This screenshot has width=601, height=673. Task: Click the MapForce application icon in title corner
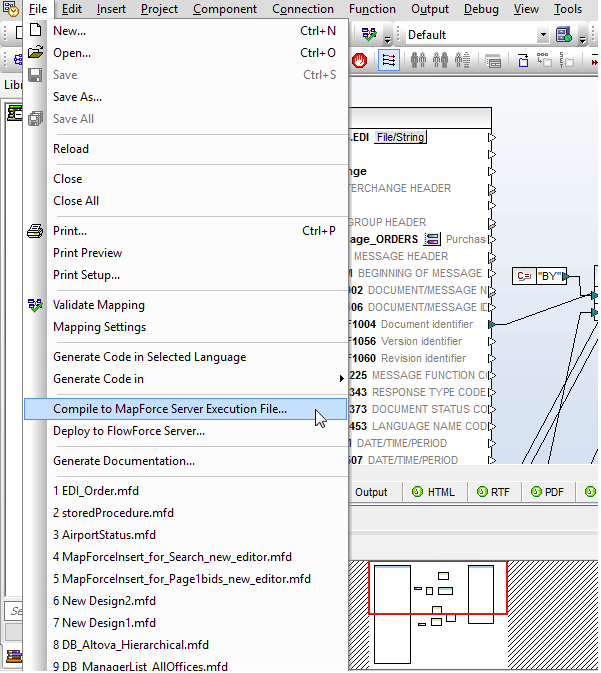click(x=11, y=9)
